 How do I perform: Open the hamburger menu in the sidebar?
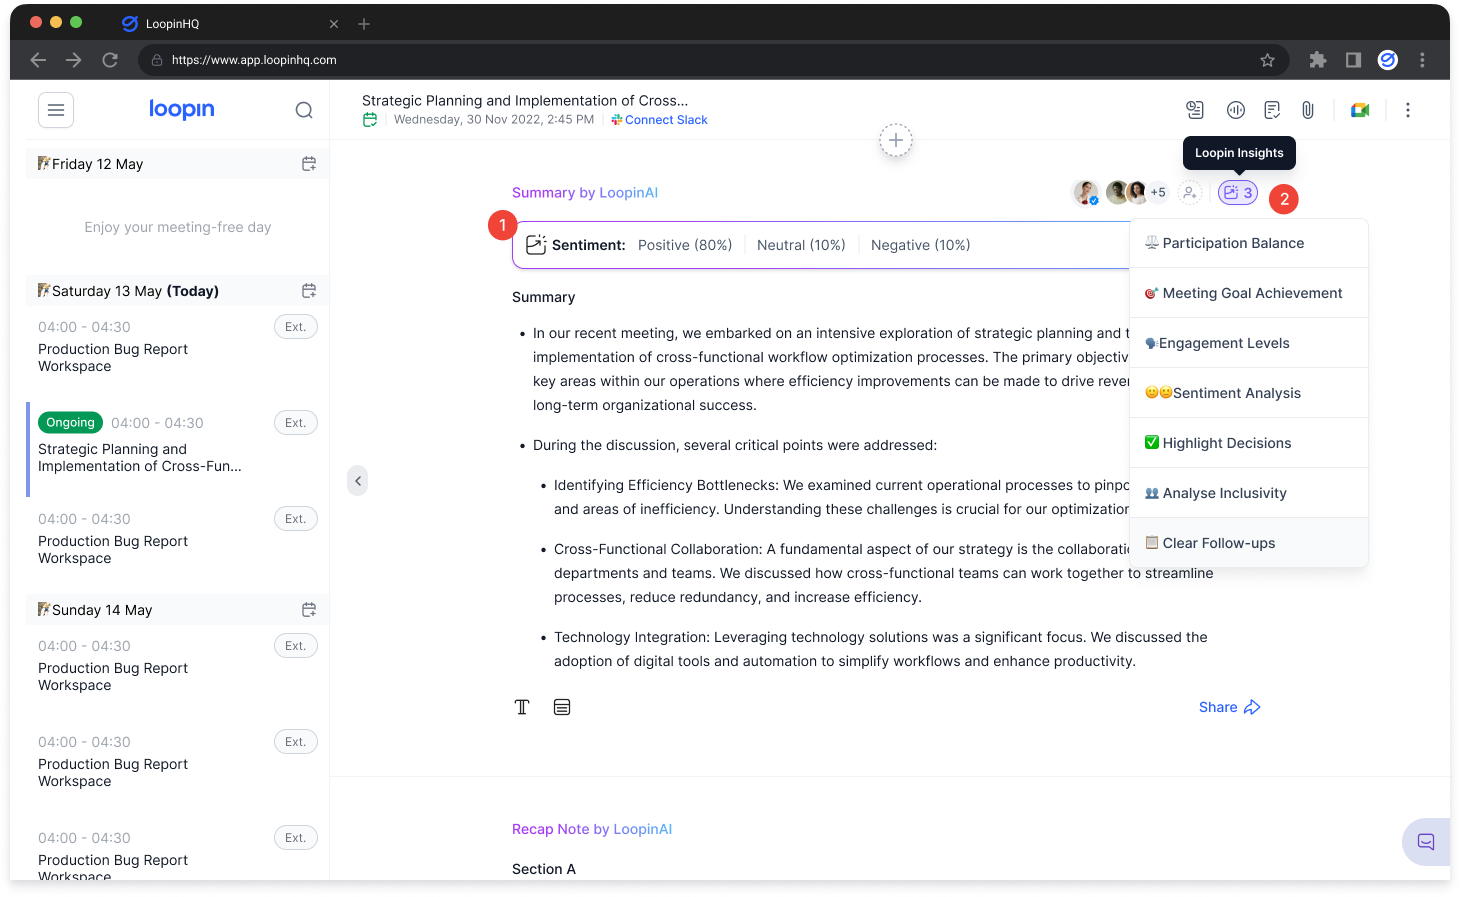tap(56, 110)
